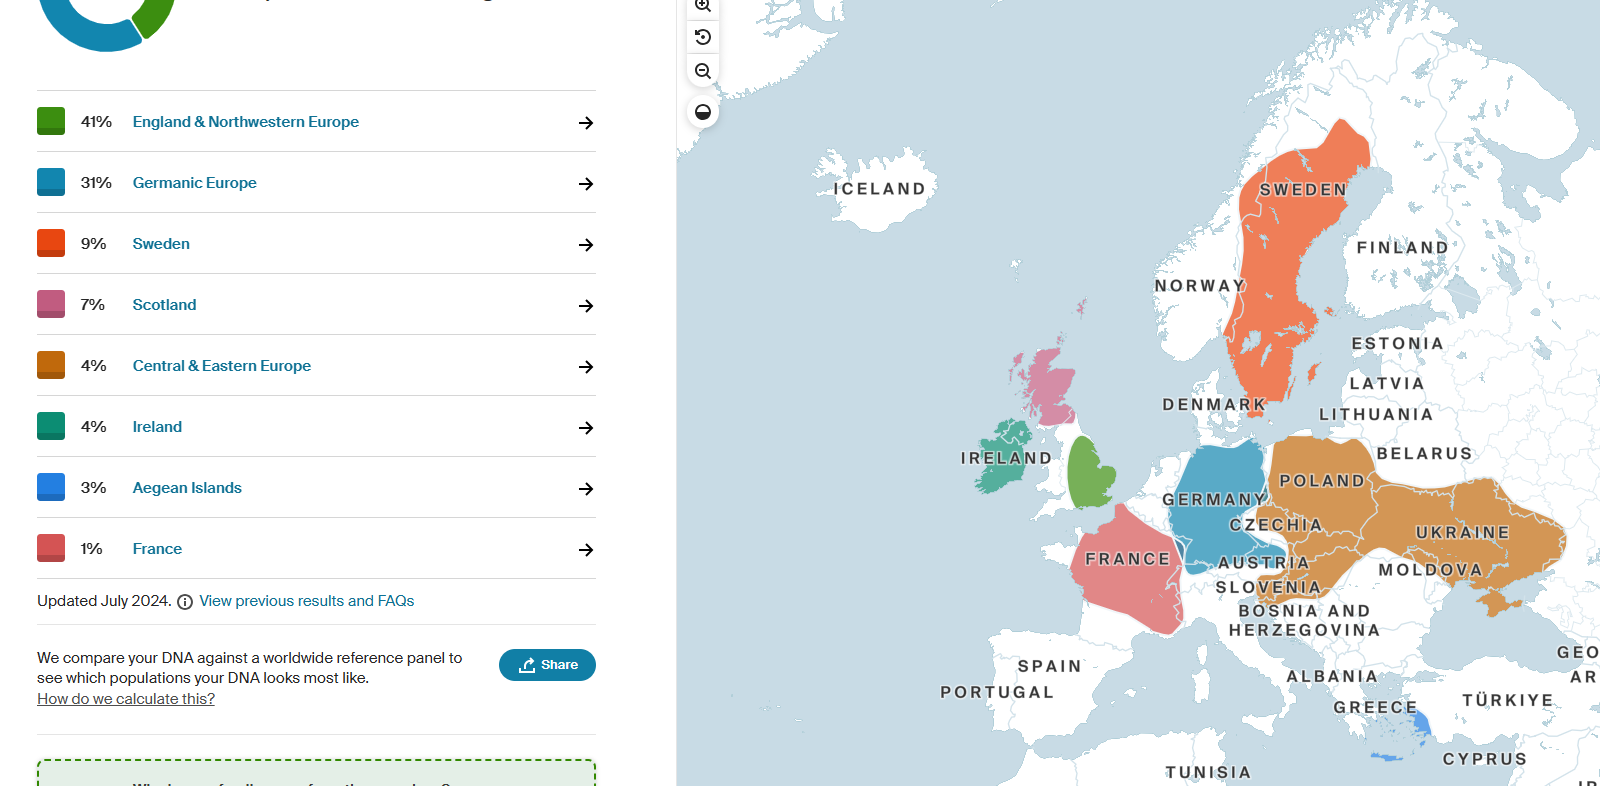Click the orange-red Sweden color swatch
Screen dimensions: 1600x786
51,243
